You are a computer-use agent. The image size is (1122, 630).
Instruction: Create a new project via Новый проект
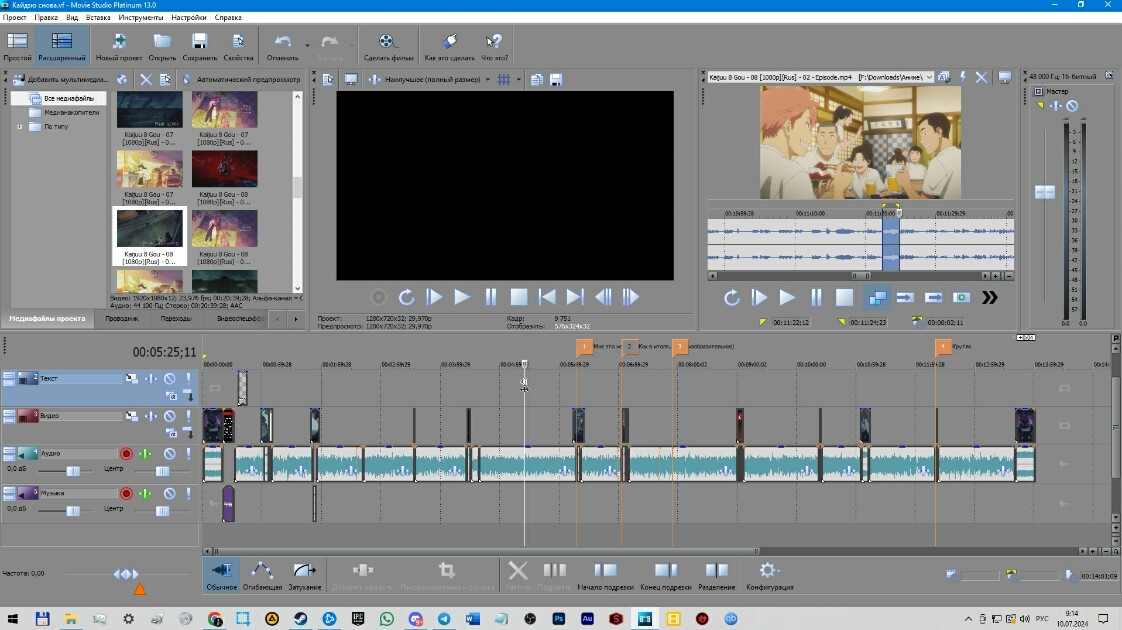point(119,47)
